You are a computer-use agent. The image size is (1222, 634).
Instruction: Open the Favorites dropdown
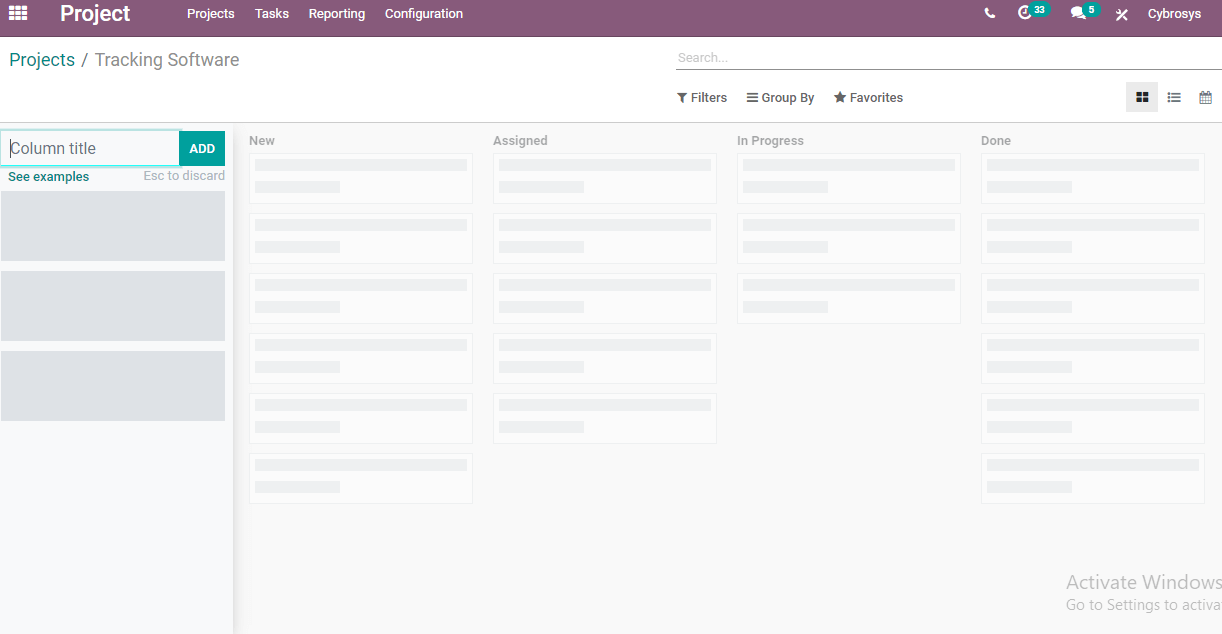tap(868, 98)
